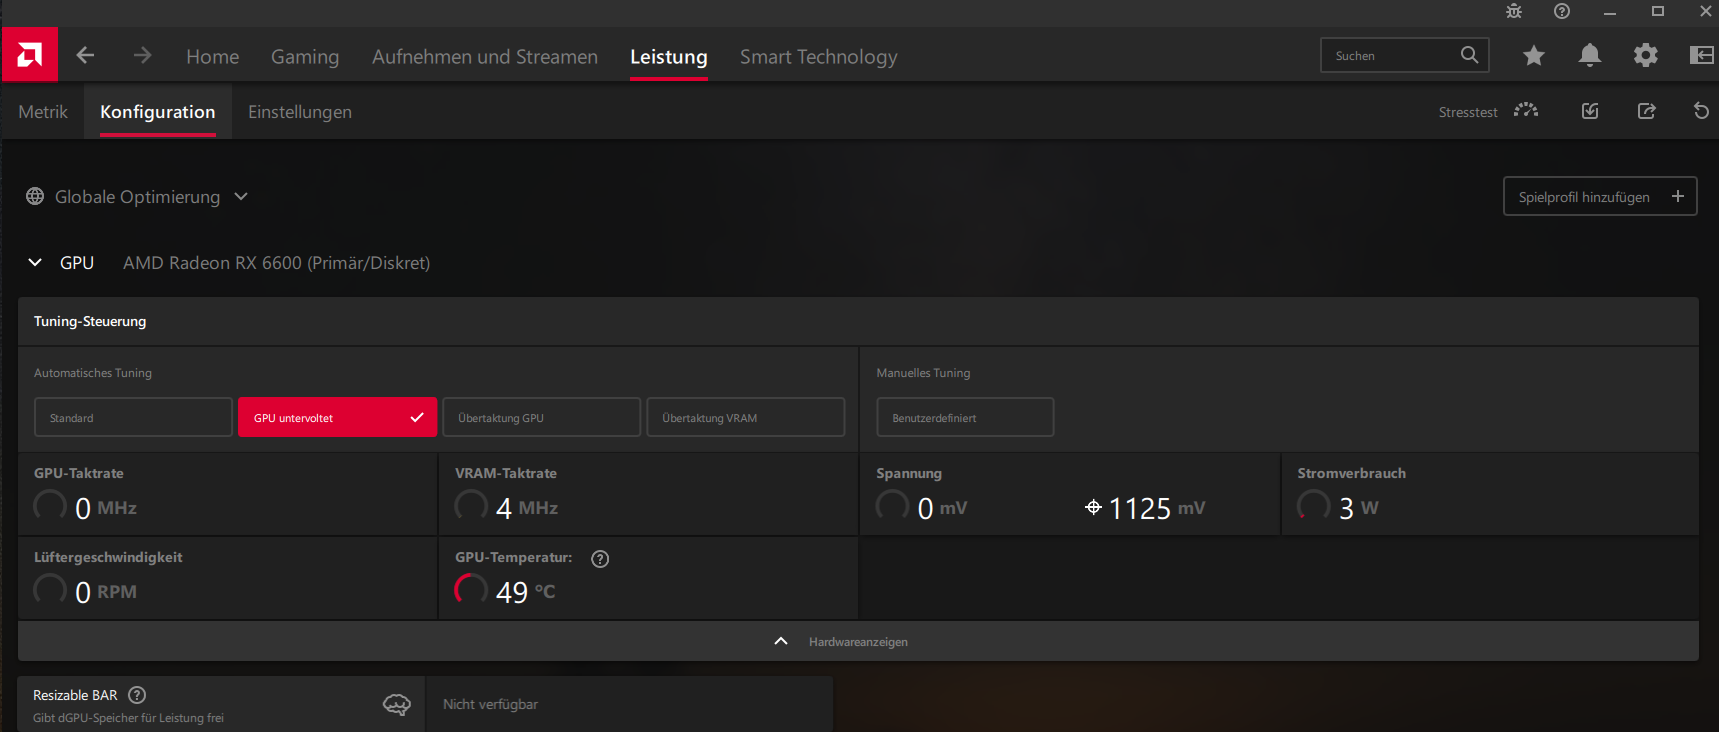Click the 'AMD Radeon RX 6600 (Primär/Diskret)' text

(277, 263)
